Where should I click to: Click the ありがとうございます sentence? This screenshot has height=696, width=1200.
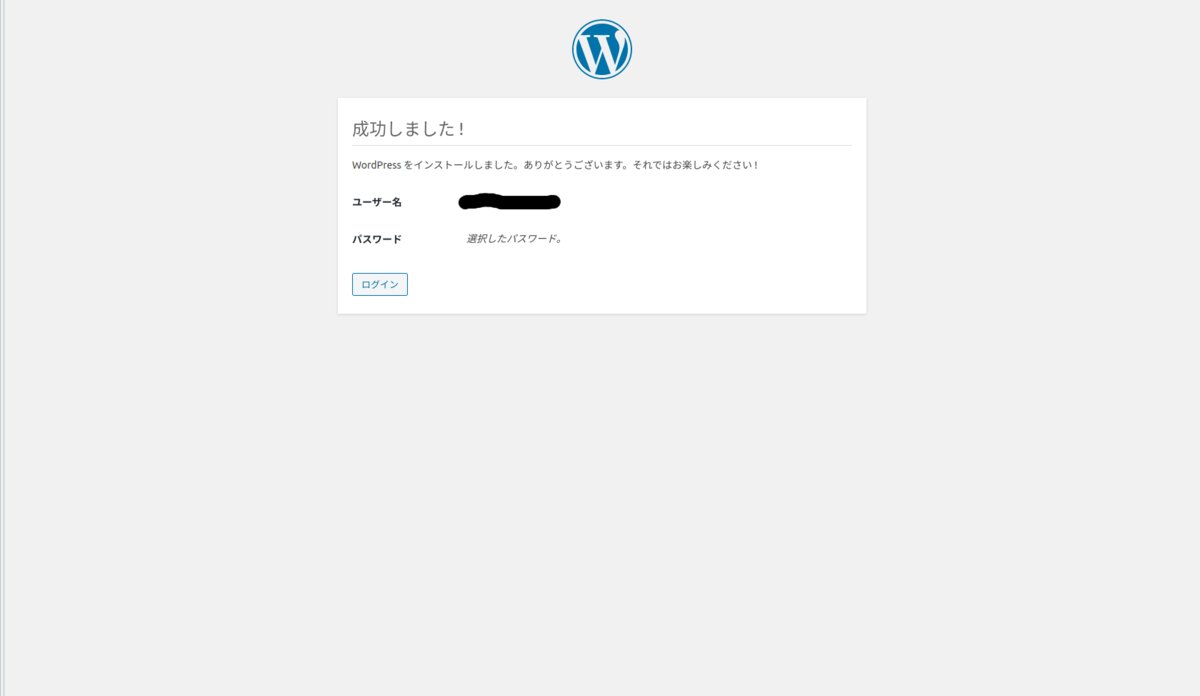click(573, 165)
